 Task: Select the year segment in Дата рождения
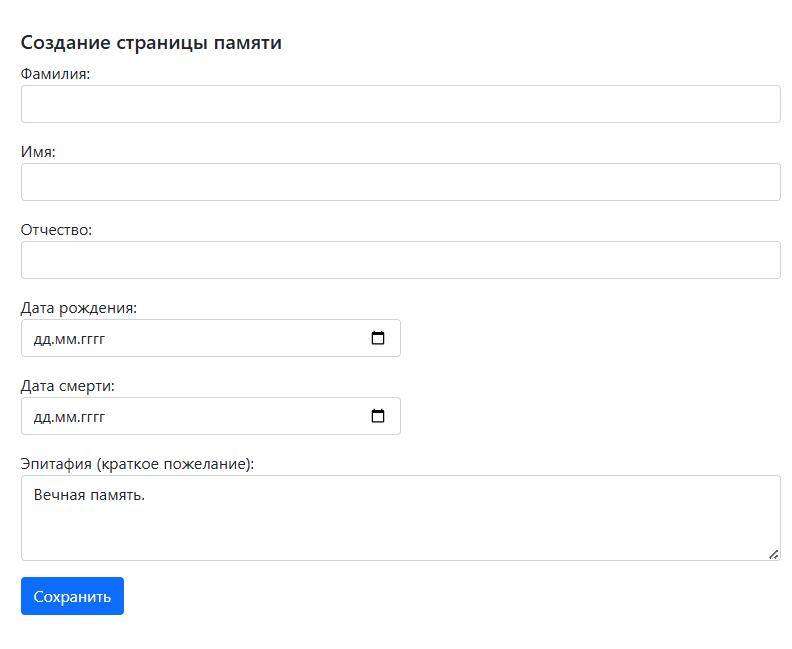coord(90,339)
